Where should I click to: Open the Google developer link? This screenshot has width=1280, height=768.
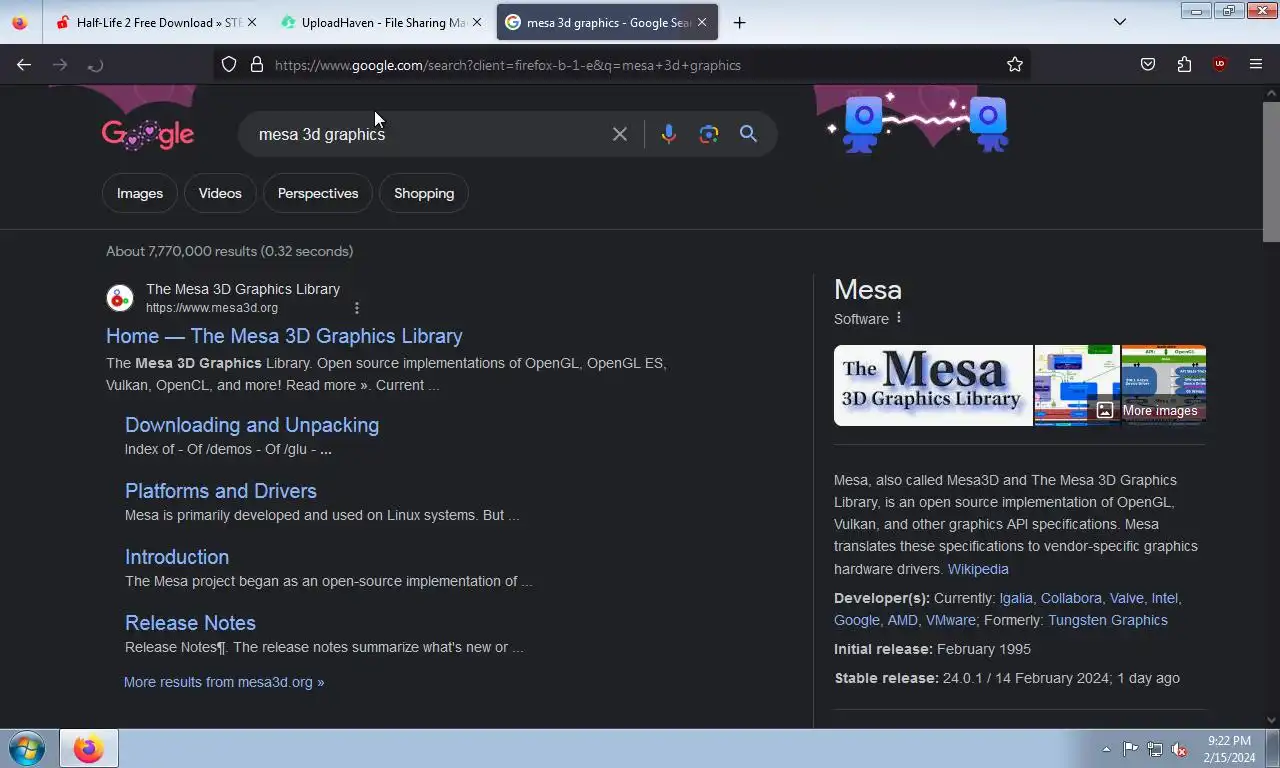[857, 620]
